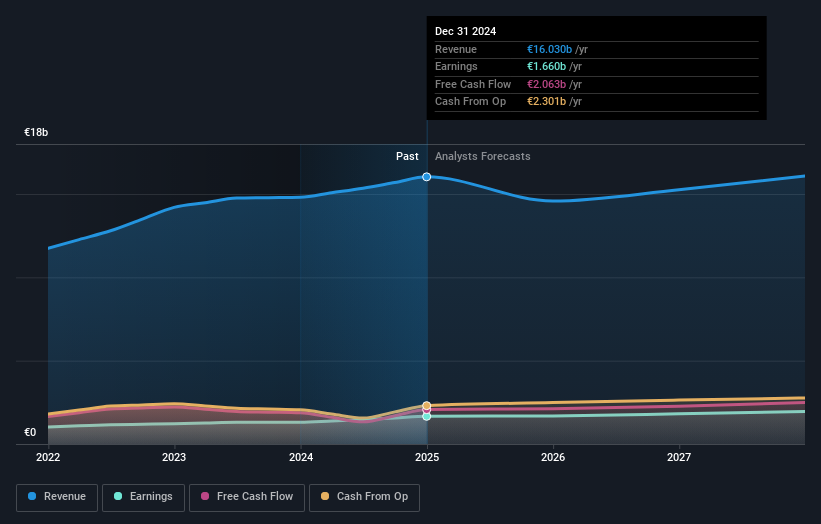Click the Cash From Op marker at 2025
Viewport: 821px width, 524px height.
coord(427,406)
